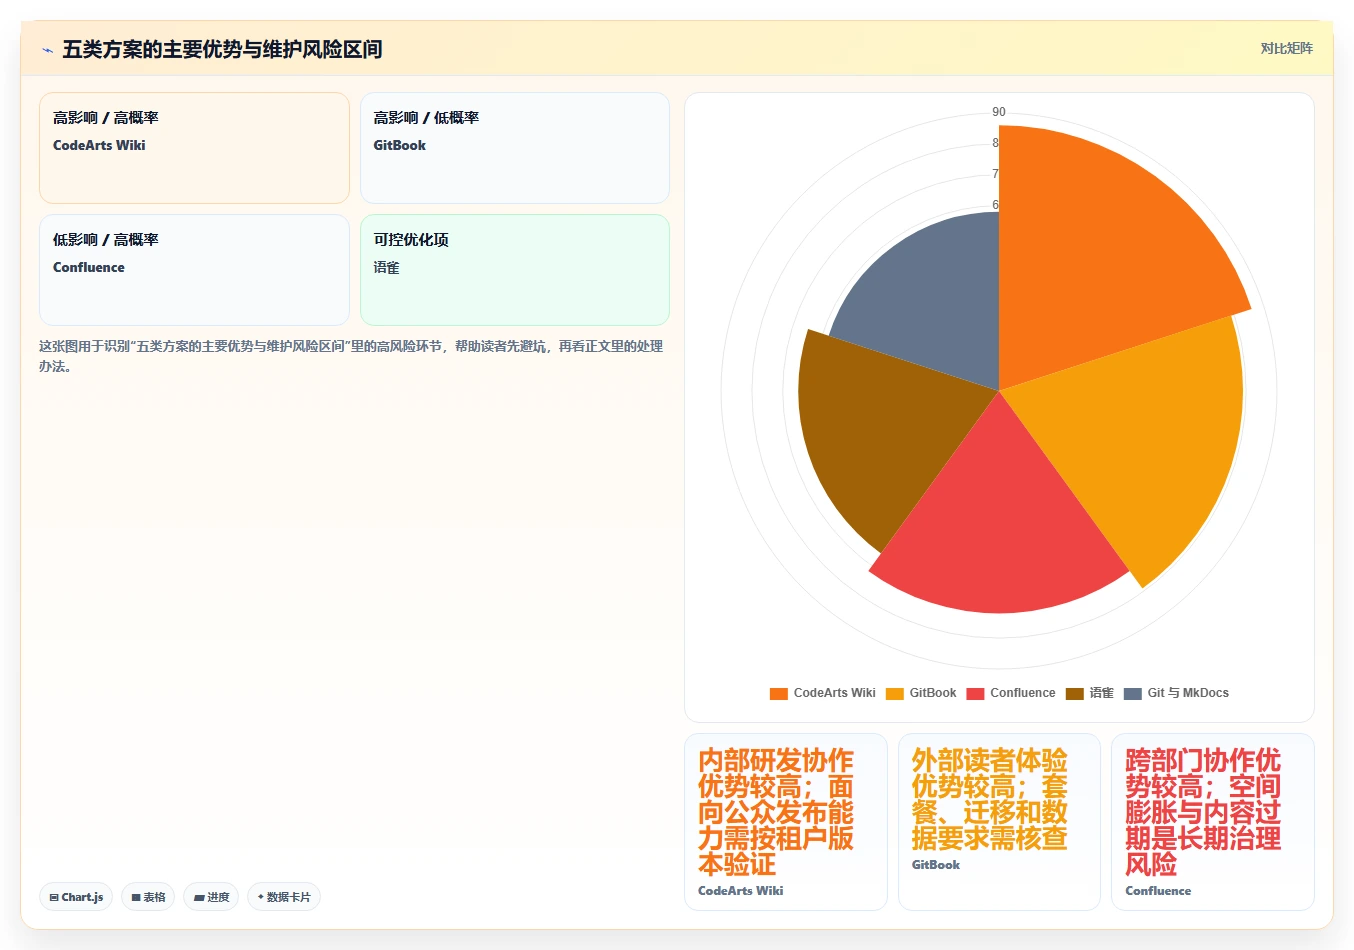Select the Chart.js label in the chip

click(x=82, y=897)
